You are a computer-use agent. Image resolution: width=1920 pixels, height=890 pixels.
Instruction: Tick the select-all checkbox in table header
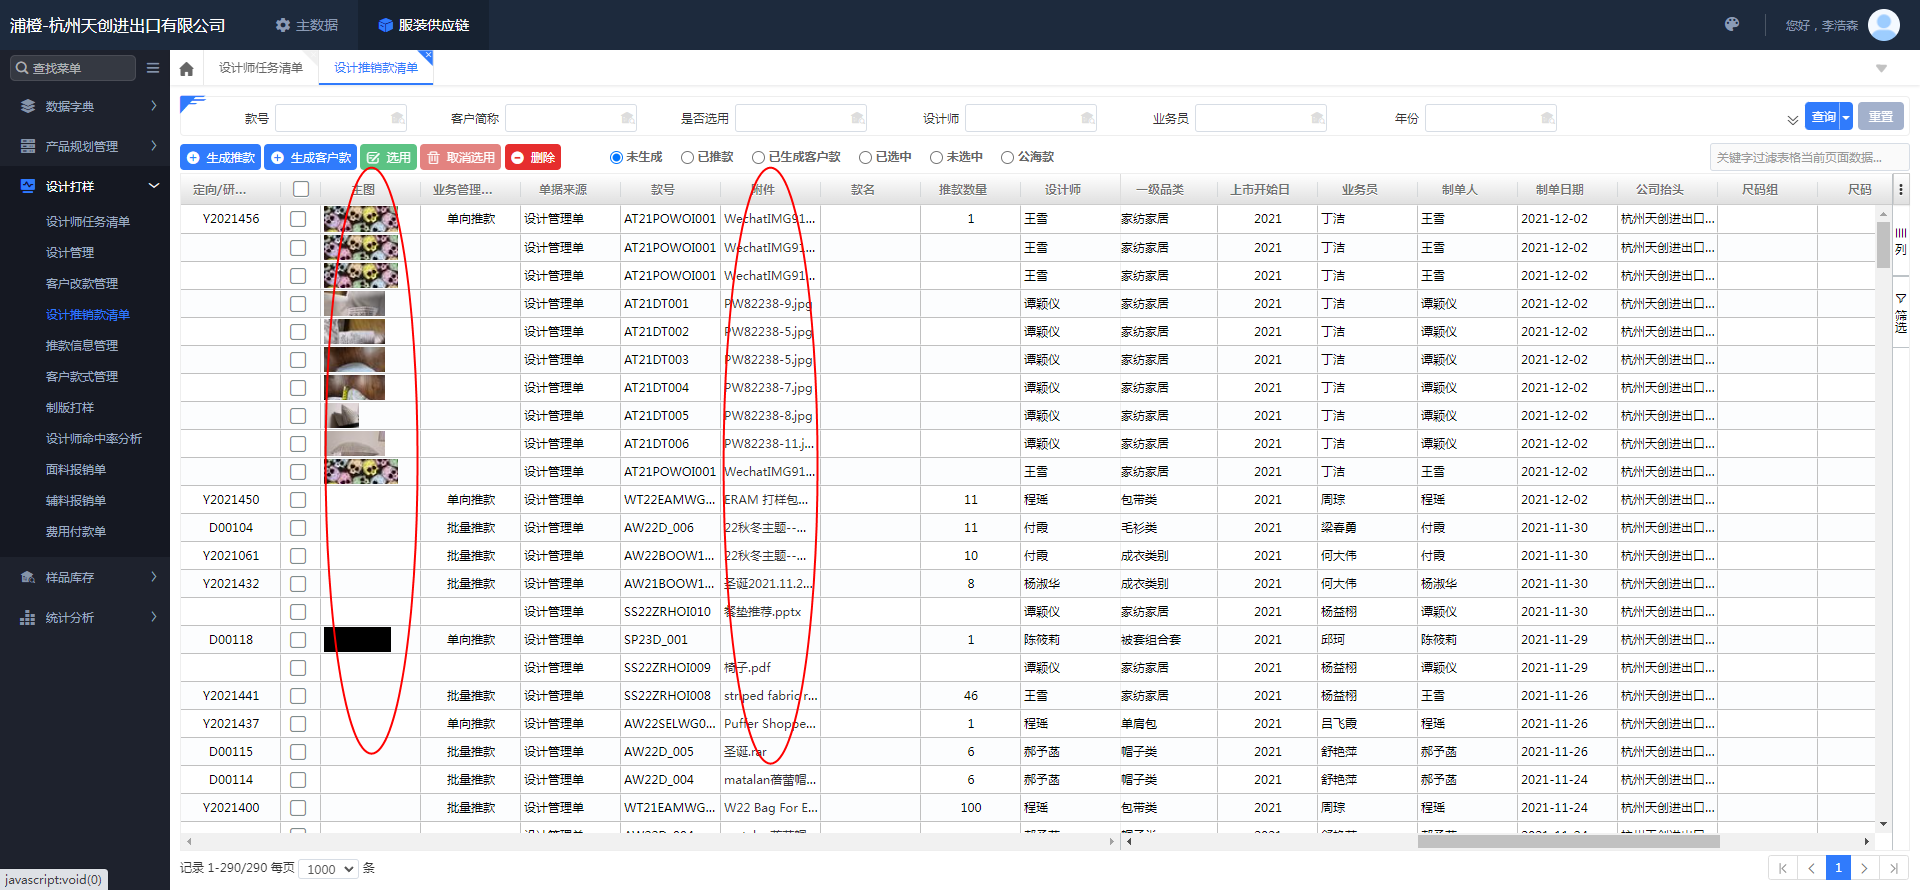click(x=301, y=189)
